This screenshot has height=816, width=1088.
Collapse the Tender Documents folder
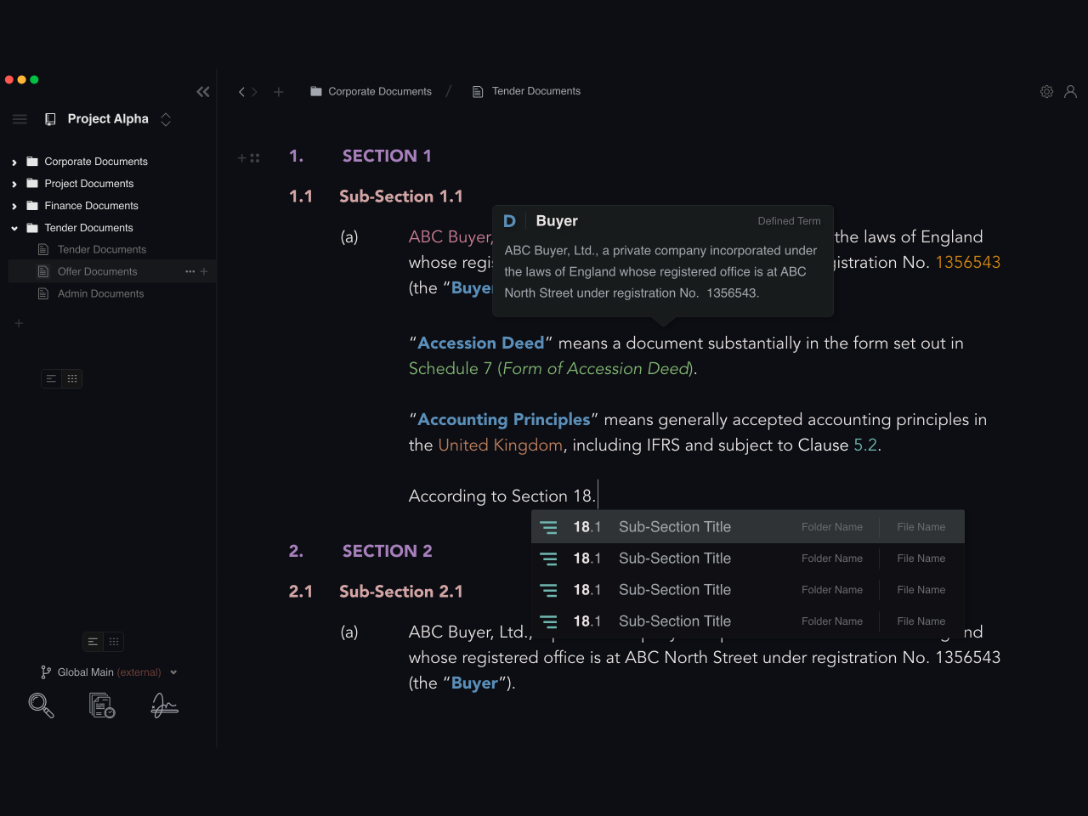(x=12, y=227)
